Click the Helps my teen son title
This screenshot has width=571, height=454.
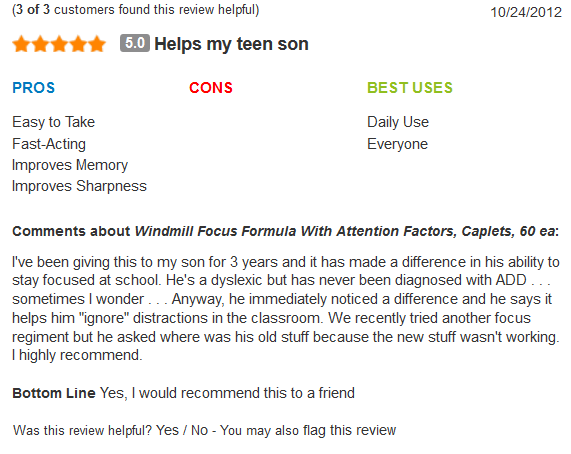[231, 44]
